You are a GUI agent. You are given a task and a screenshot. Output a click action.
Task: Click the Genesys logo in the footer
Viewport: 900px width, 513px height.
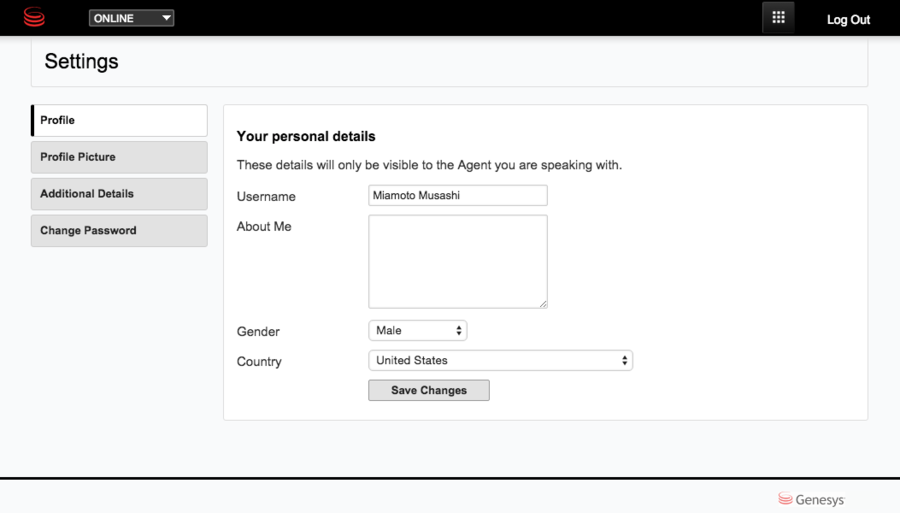coord(811,499)
